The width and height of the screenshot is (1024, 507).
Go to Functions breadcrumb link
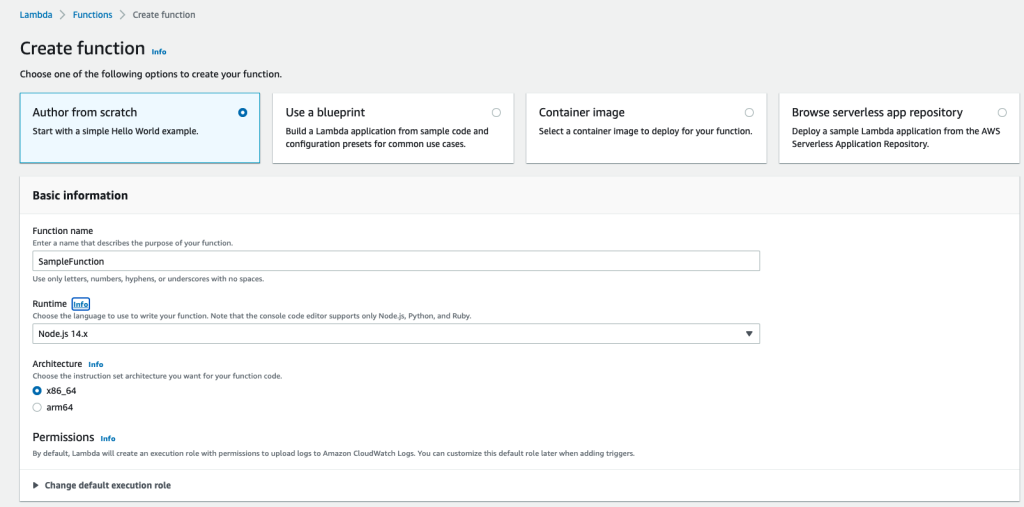tap(92, 15)
